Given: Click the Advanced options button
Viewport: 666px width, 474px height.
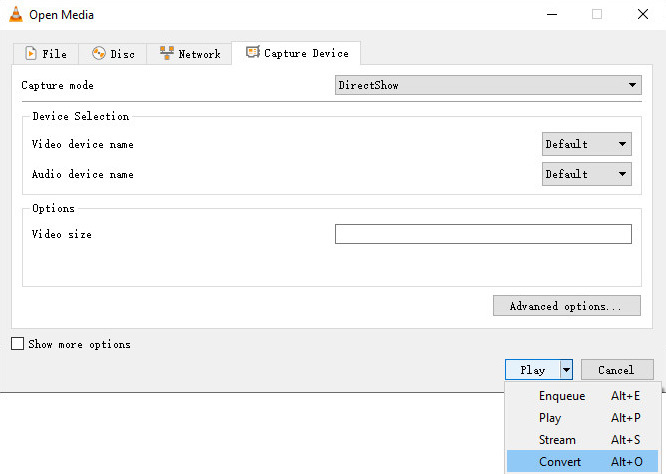Looking at the screenshot, I should tap(567, 306).
